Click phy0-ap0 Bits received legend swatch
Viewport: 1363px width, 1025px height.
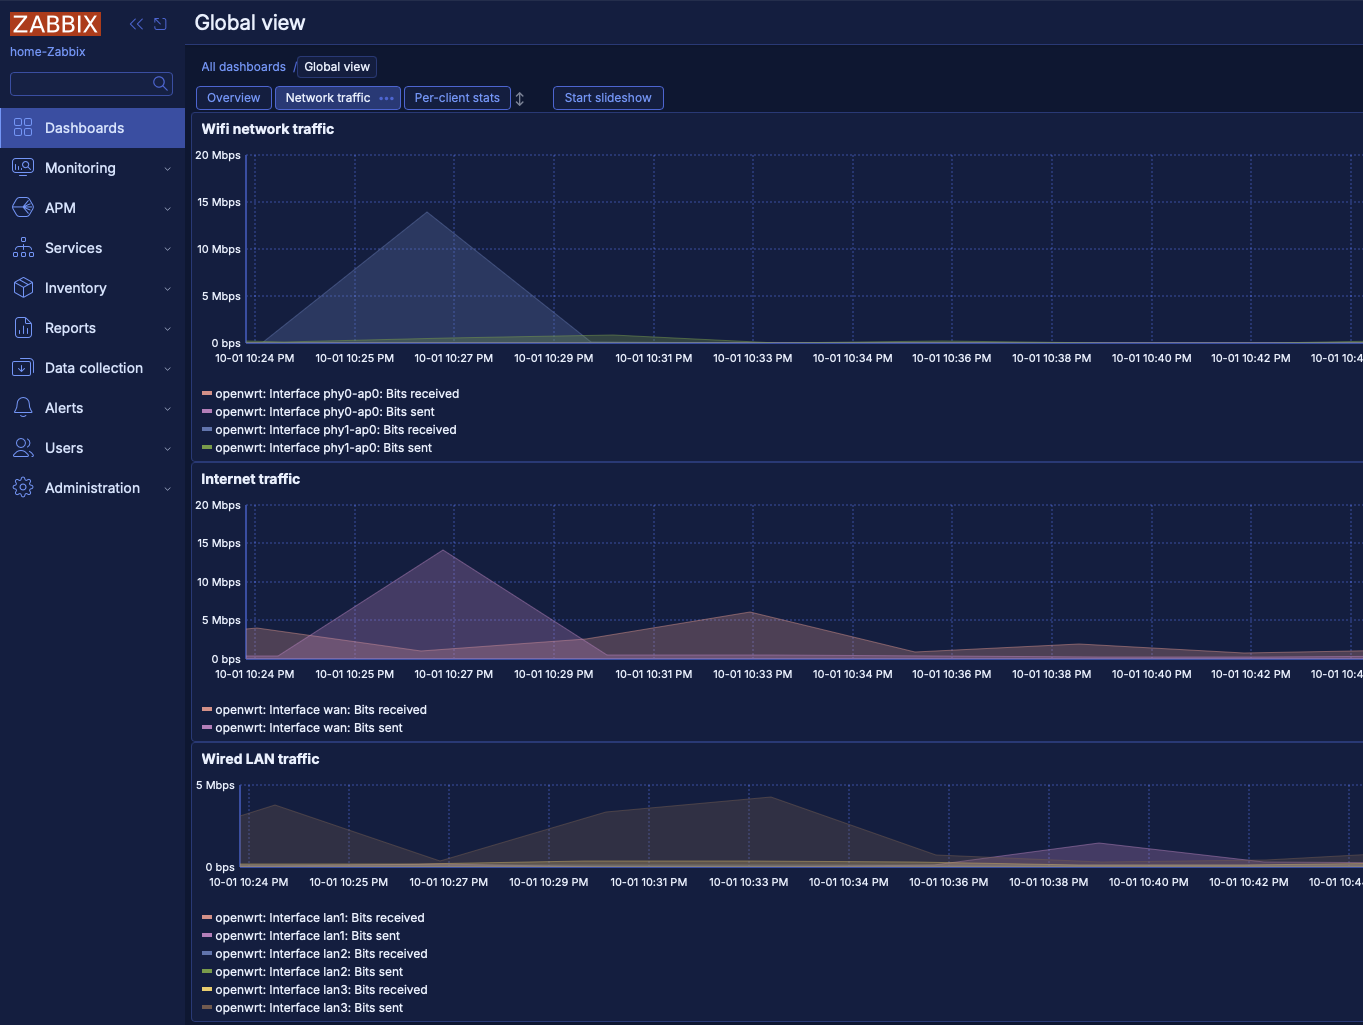click(x=207, y=394)
